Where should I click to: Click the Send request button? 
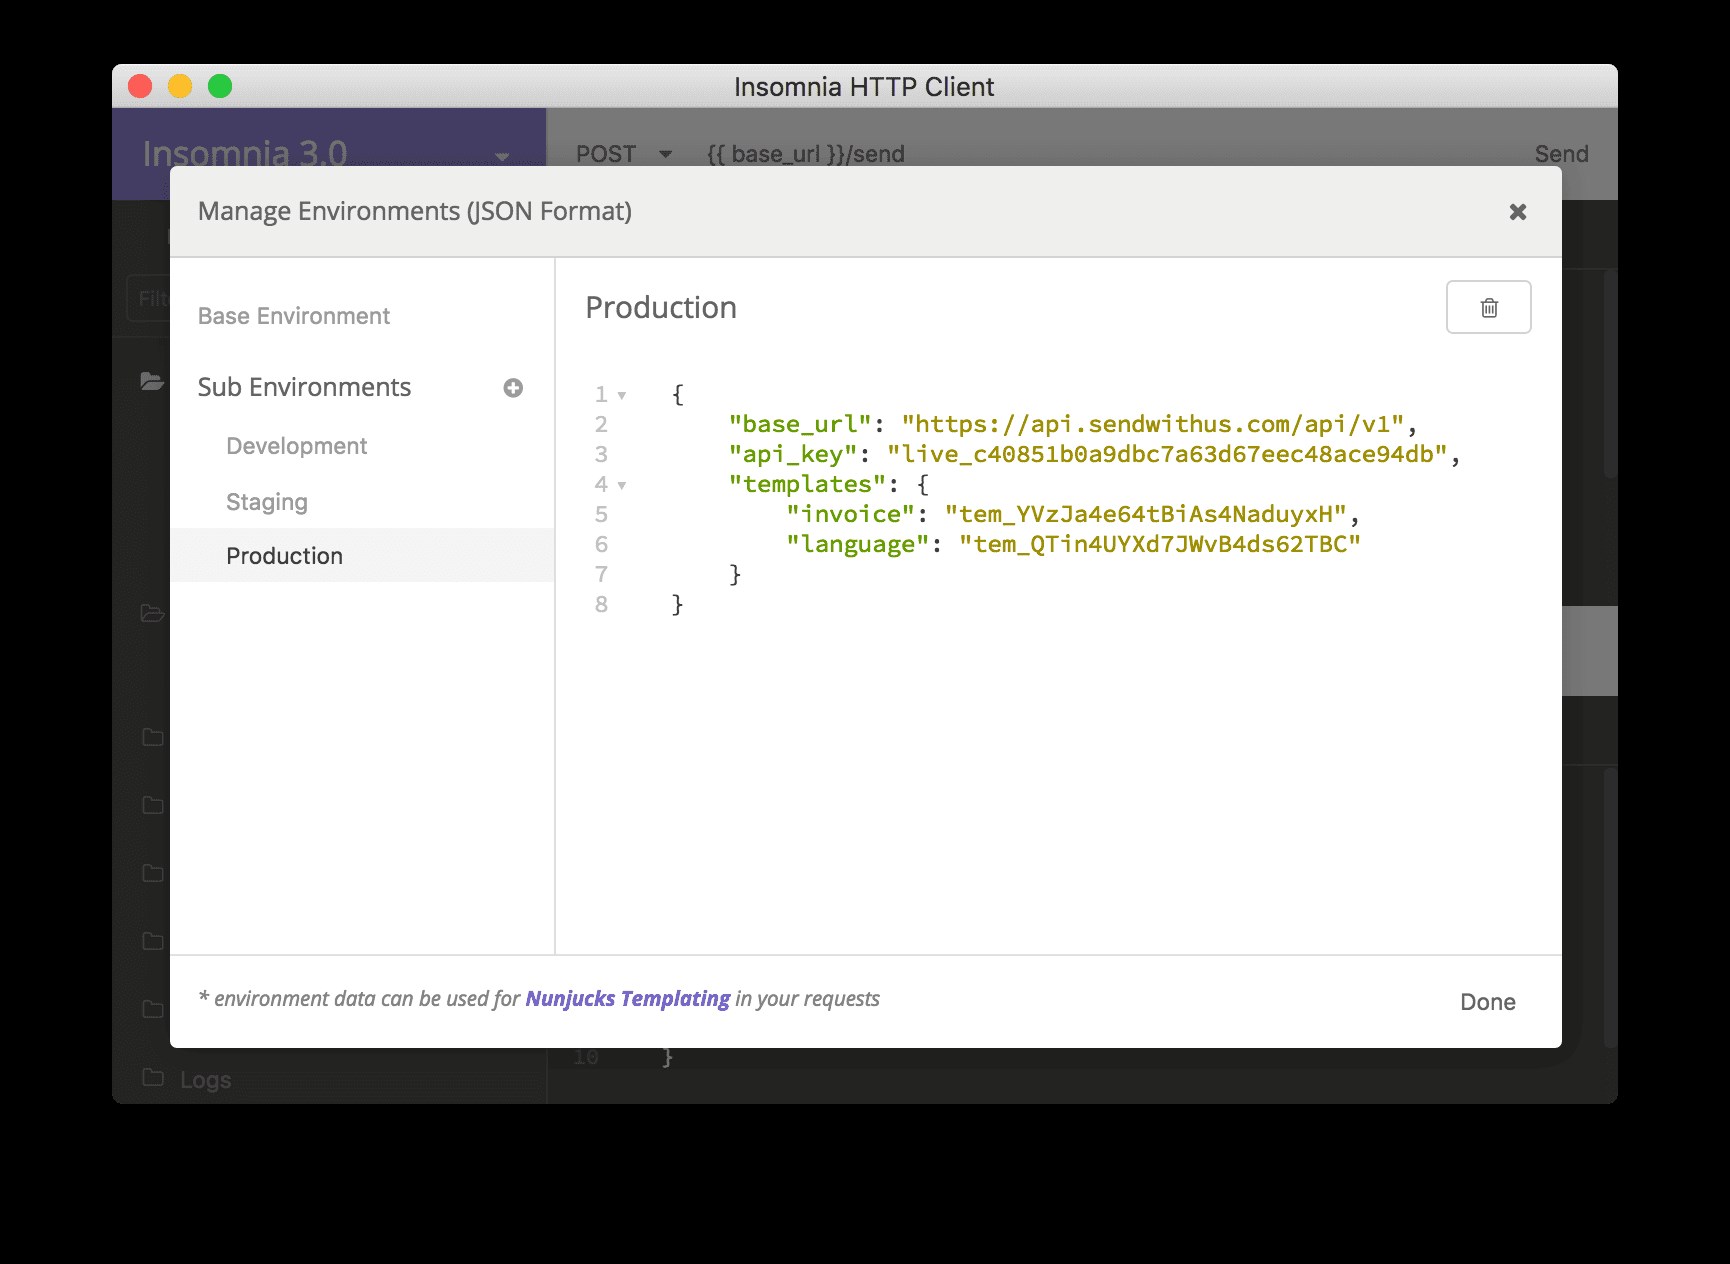(1561, 154)
